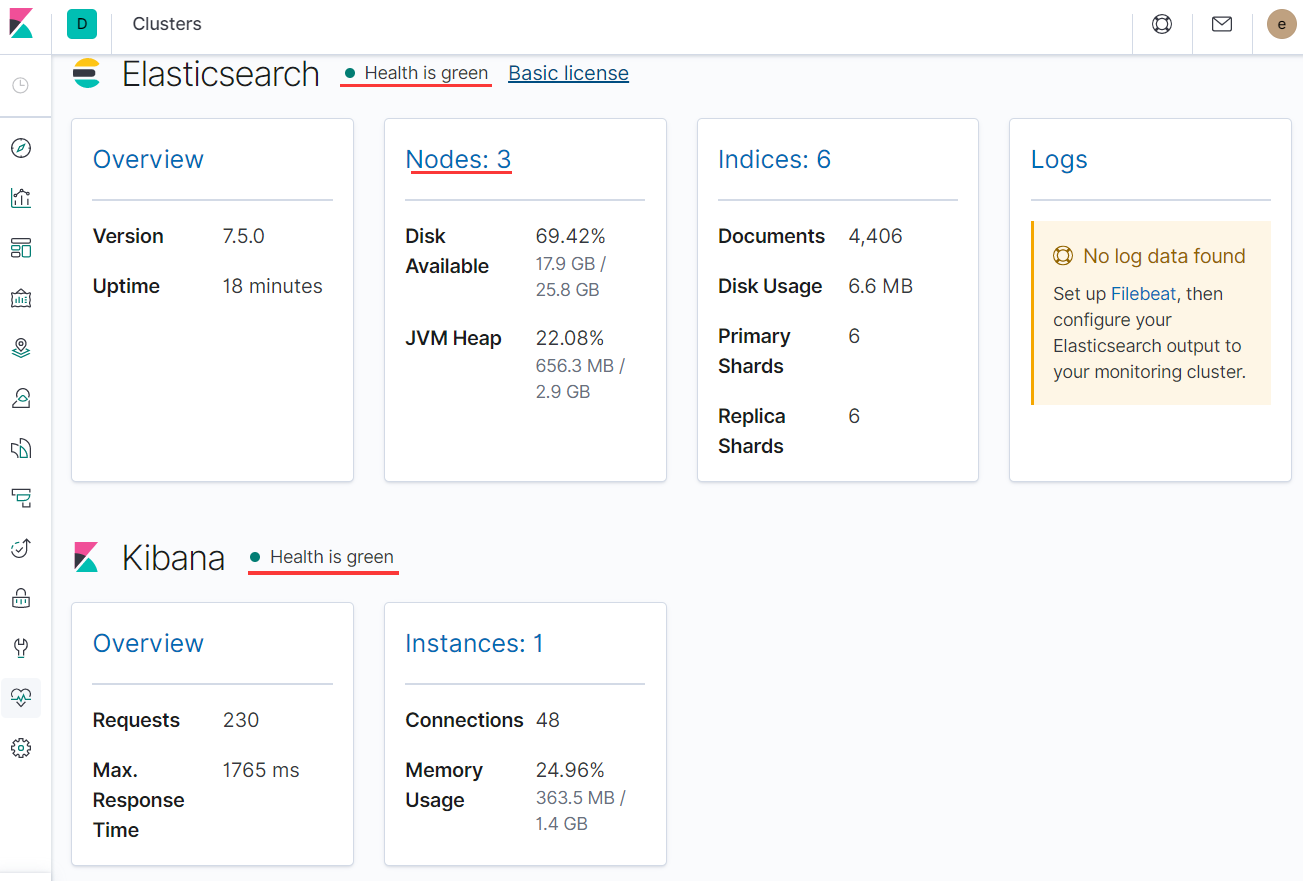Select the Connections value 48
This screenshot has height=881, width=1303.
(548, 720)
